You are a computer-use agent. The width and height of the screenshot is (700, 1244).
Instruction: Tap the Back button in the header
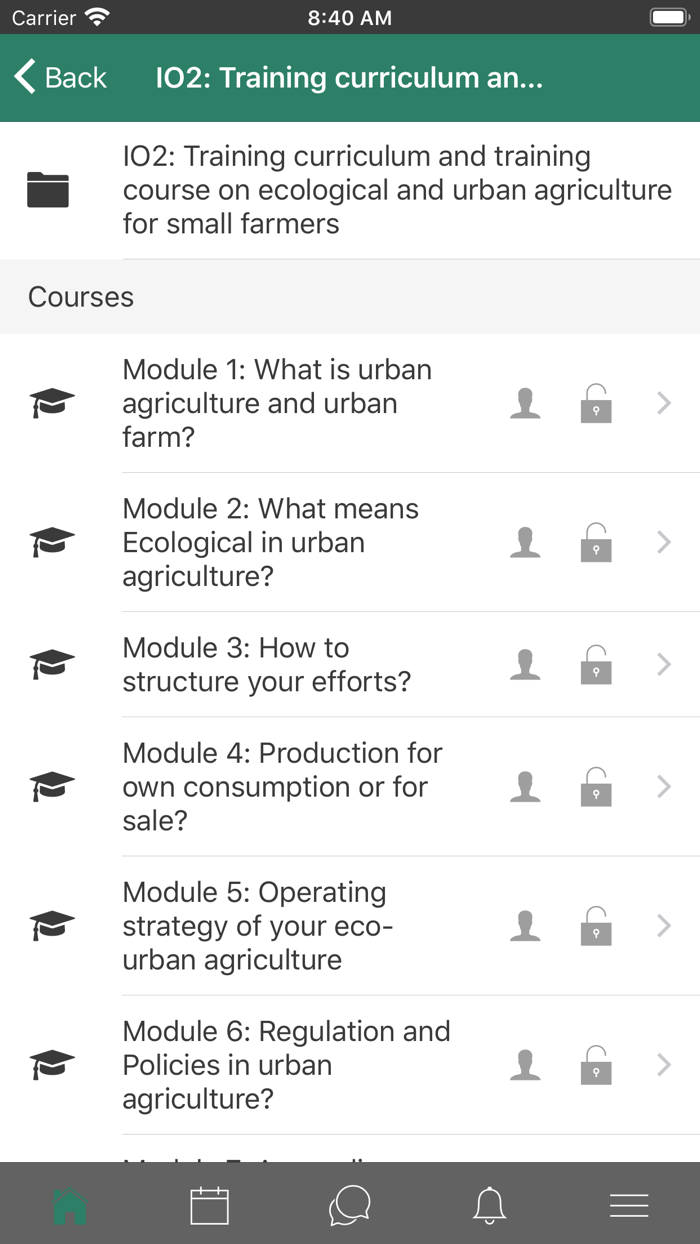coord(60,77)
